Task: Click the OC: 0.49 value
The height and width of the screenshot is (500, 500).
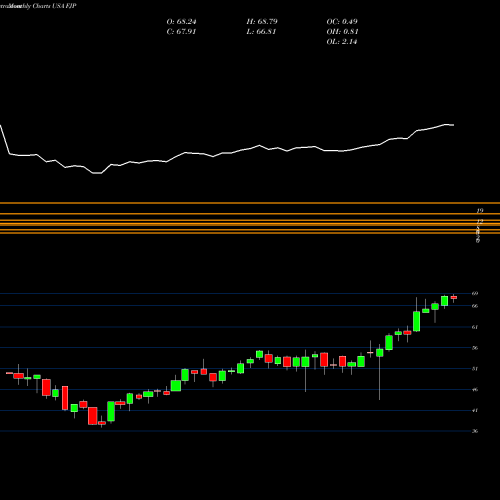Action: (x=342, y=22)
